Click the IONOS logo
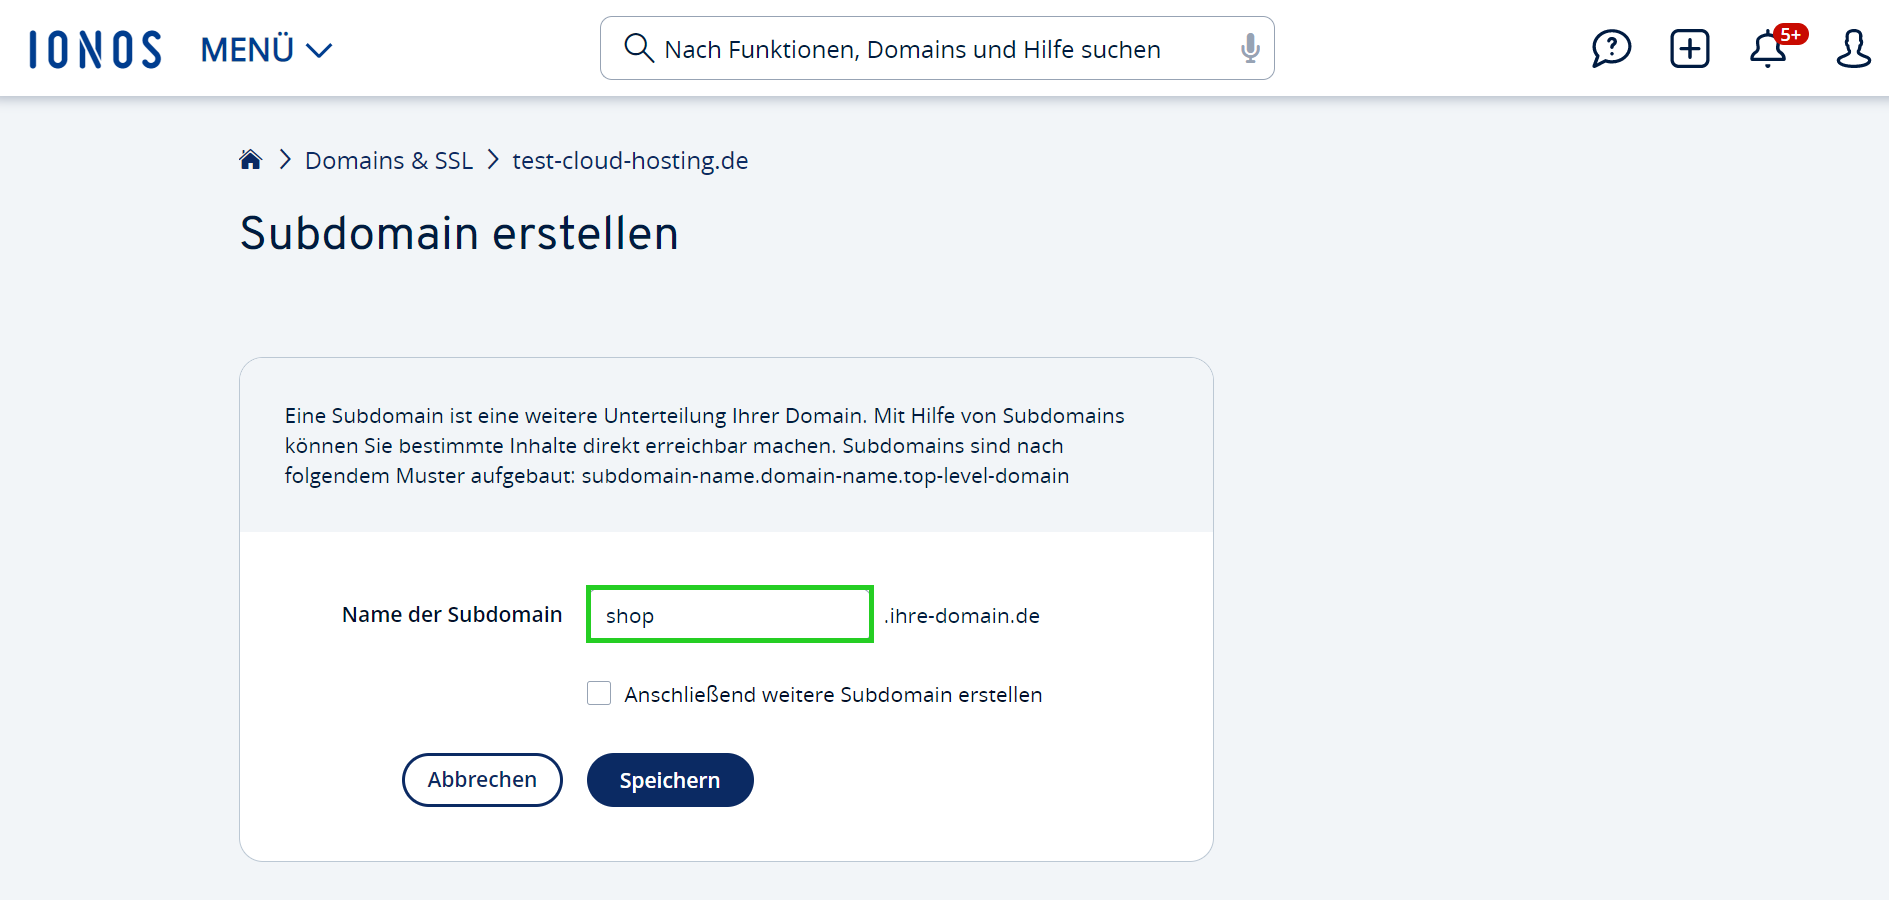The image size is (1889, 900). coord(95,49)
